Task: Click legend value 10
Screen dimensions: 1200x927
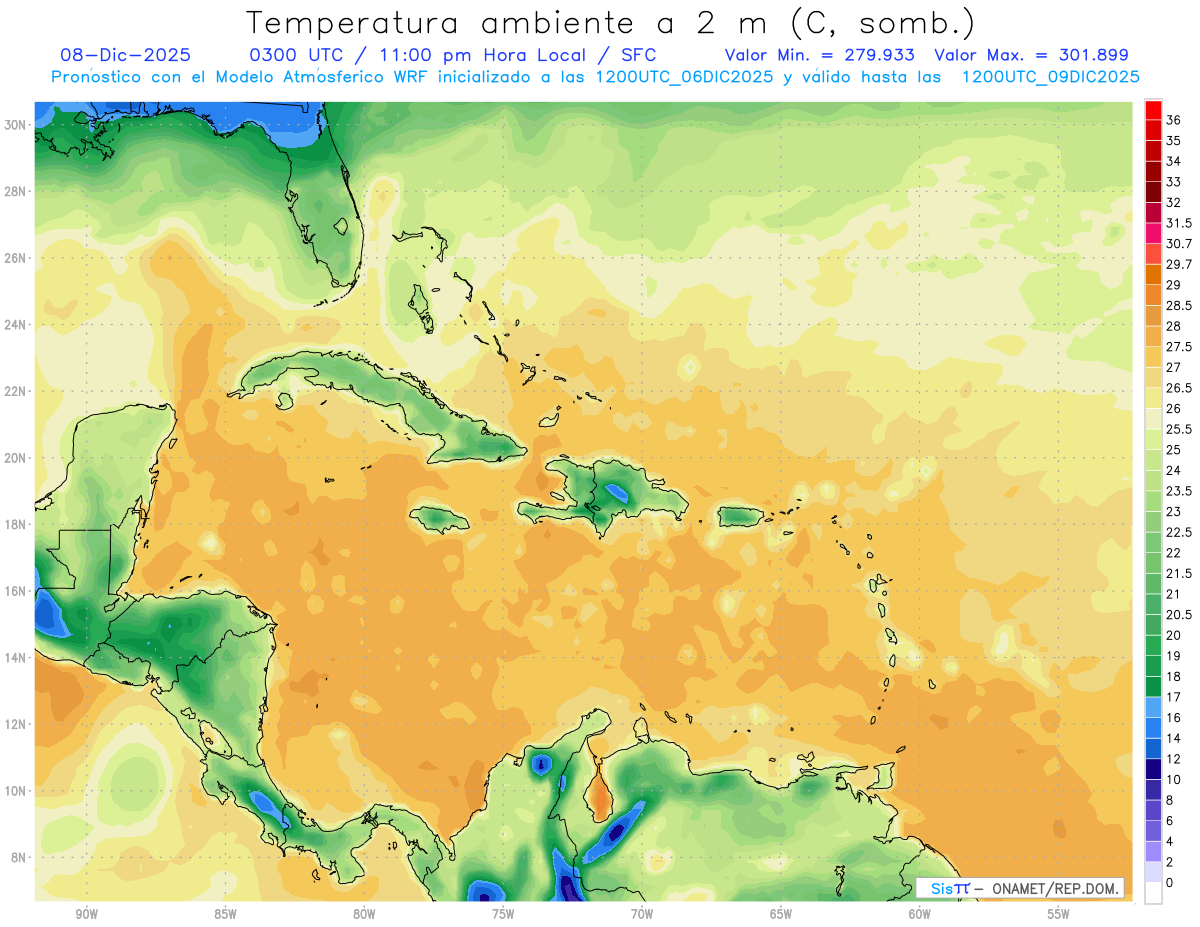Action: (1173, 779)
